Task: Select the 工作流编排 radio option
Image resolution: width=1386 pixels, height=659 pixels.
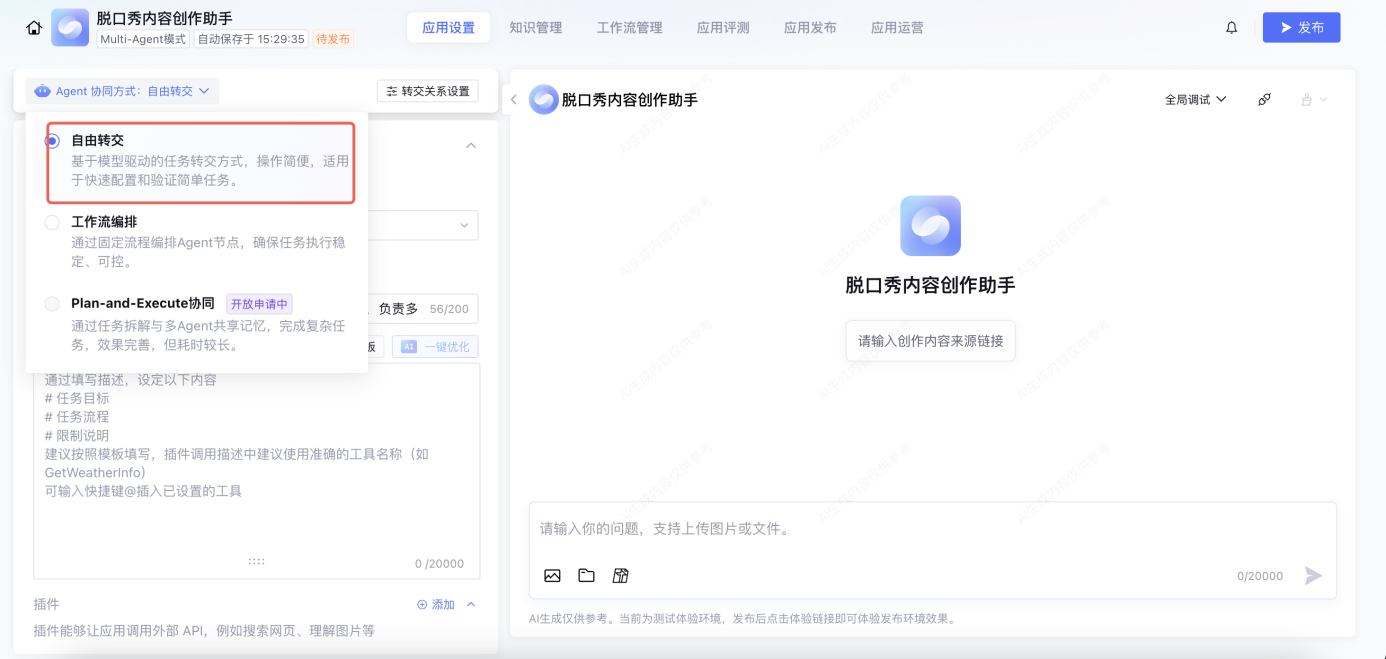Action: click(x=52, y=222)
